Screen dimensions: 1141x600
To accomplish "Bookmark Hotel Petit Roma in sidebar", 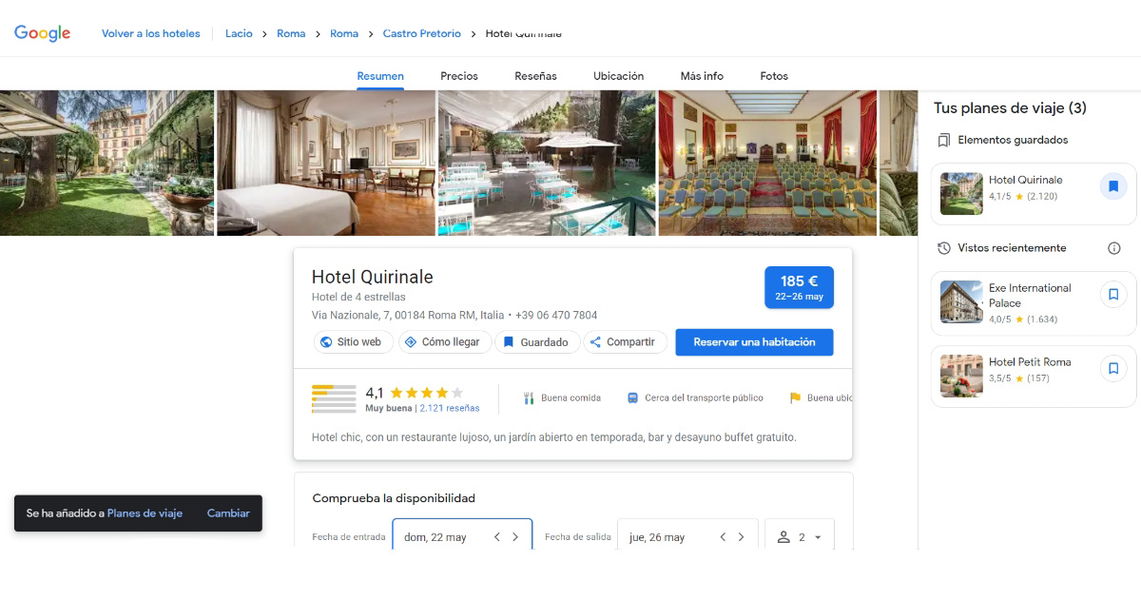I will [x=1113, y=368].
